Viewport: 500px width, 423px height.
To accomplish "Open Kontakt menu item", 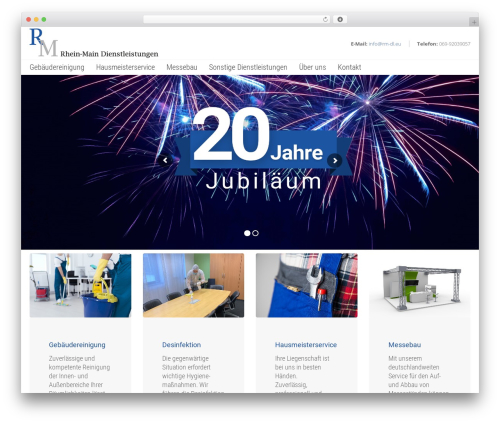I will [349, 67].
